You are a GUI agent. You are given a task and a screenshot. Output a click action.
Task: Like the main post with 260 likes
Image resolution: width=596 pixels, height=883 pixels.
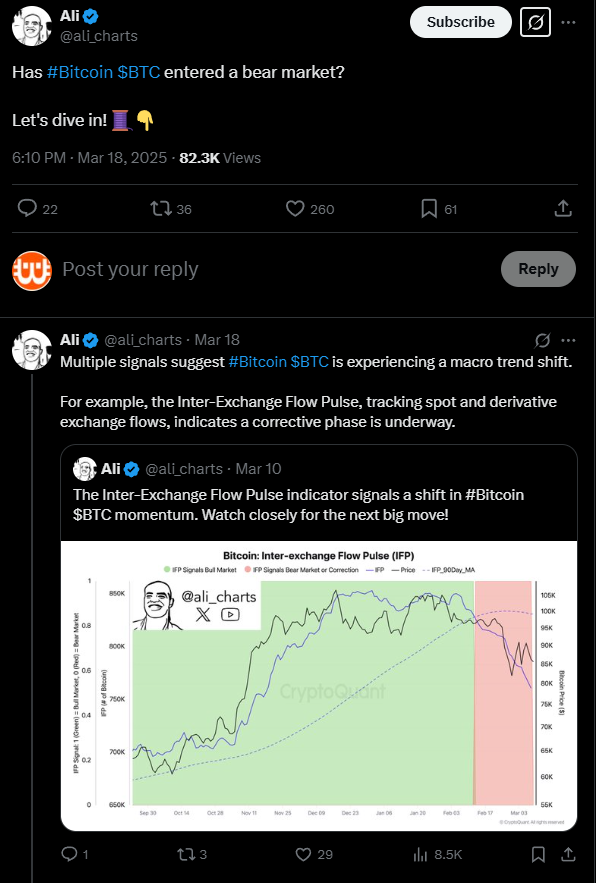pyautogui.click(x=310, y=209)
